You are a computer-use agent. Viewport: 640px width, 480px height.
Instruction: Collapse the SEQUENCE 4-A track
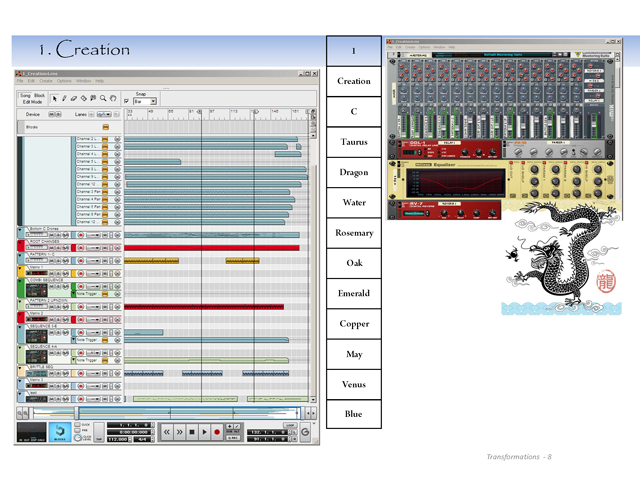pos(20,347)
